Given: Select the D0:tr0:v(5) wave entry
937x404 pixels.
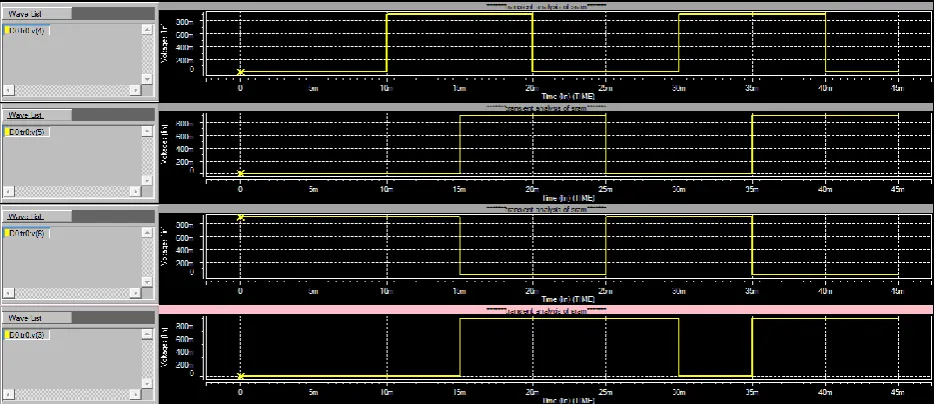Looking at the screenshot, I should pos(27,132).
